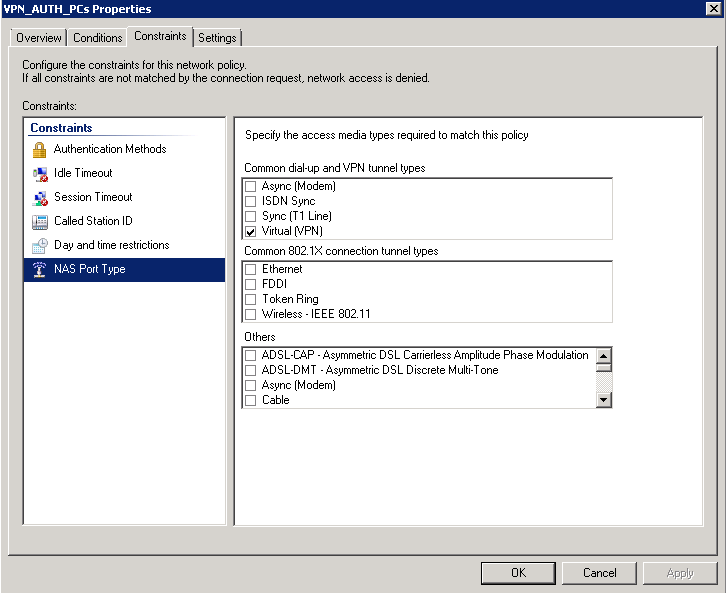Switch to the Overview tab
Viewport: 726px width, 593px height.
[x=39, y=38]
